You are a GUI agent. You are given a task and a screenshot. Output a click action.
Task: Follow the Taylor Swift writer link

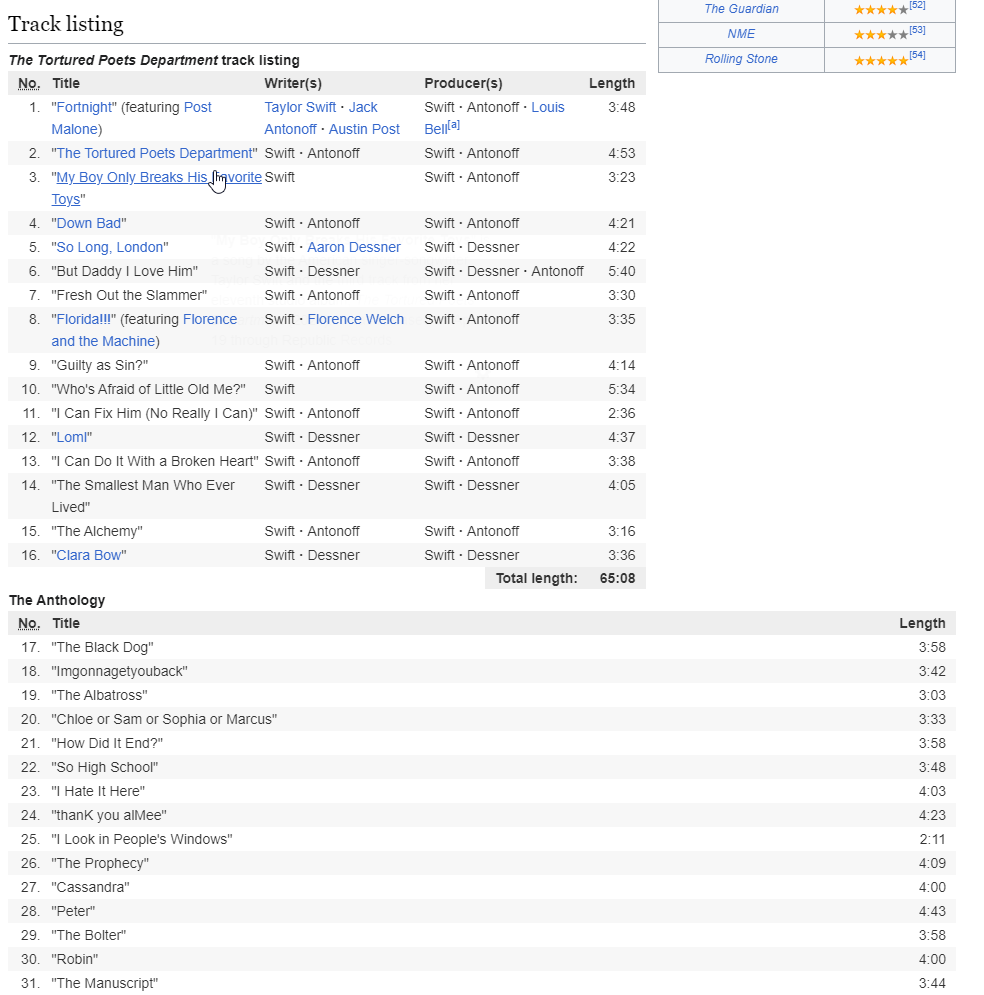[x=300, y=107]
